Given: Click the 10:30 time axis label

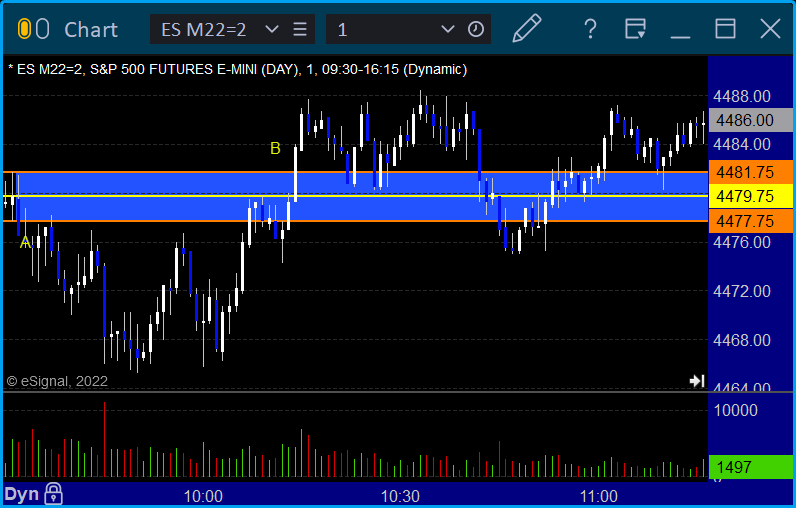Looking at the screenshot, I should click(x=401, y=496).
